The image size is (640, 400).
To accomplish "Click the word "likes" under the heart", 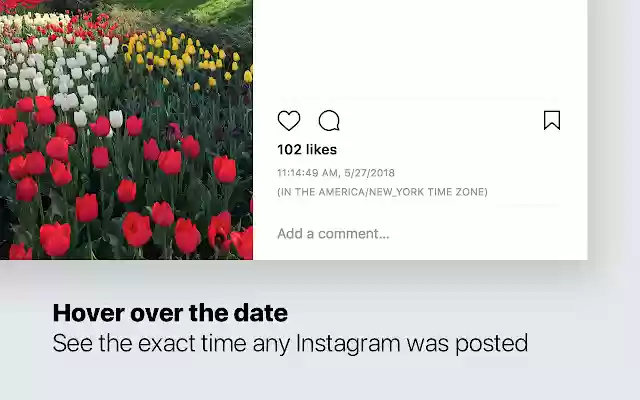I will tap(321, 149).
